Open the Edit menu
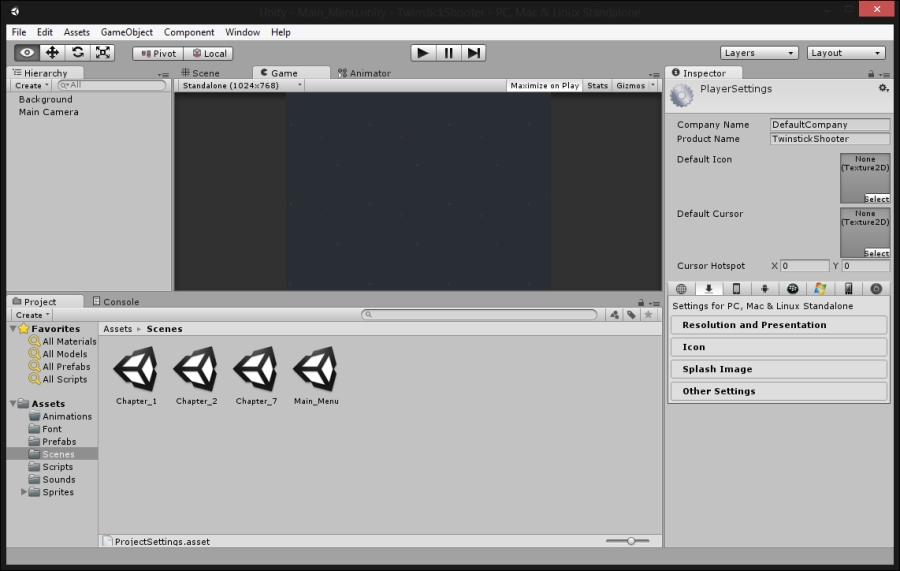The width and height of the screenshot is (900, 571). (x=45, y=32)
